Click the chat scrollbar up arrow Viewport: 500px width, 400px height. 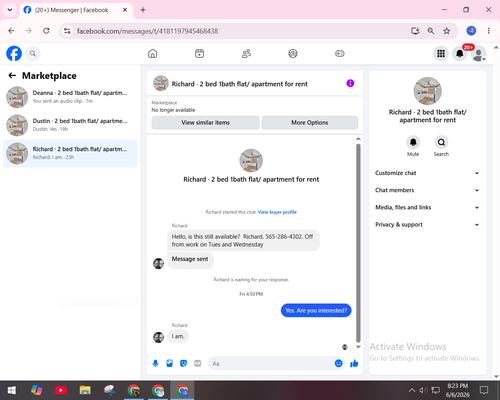(x=358, y=139)
